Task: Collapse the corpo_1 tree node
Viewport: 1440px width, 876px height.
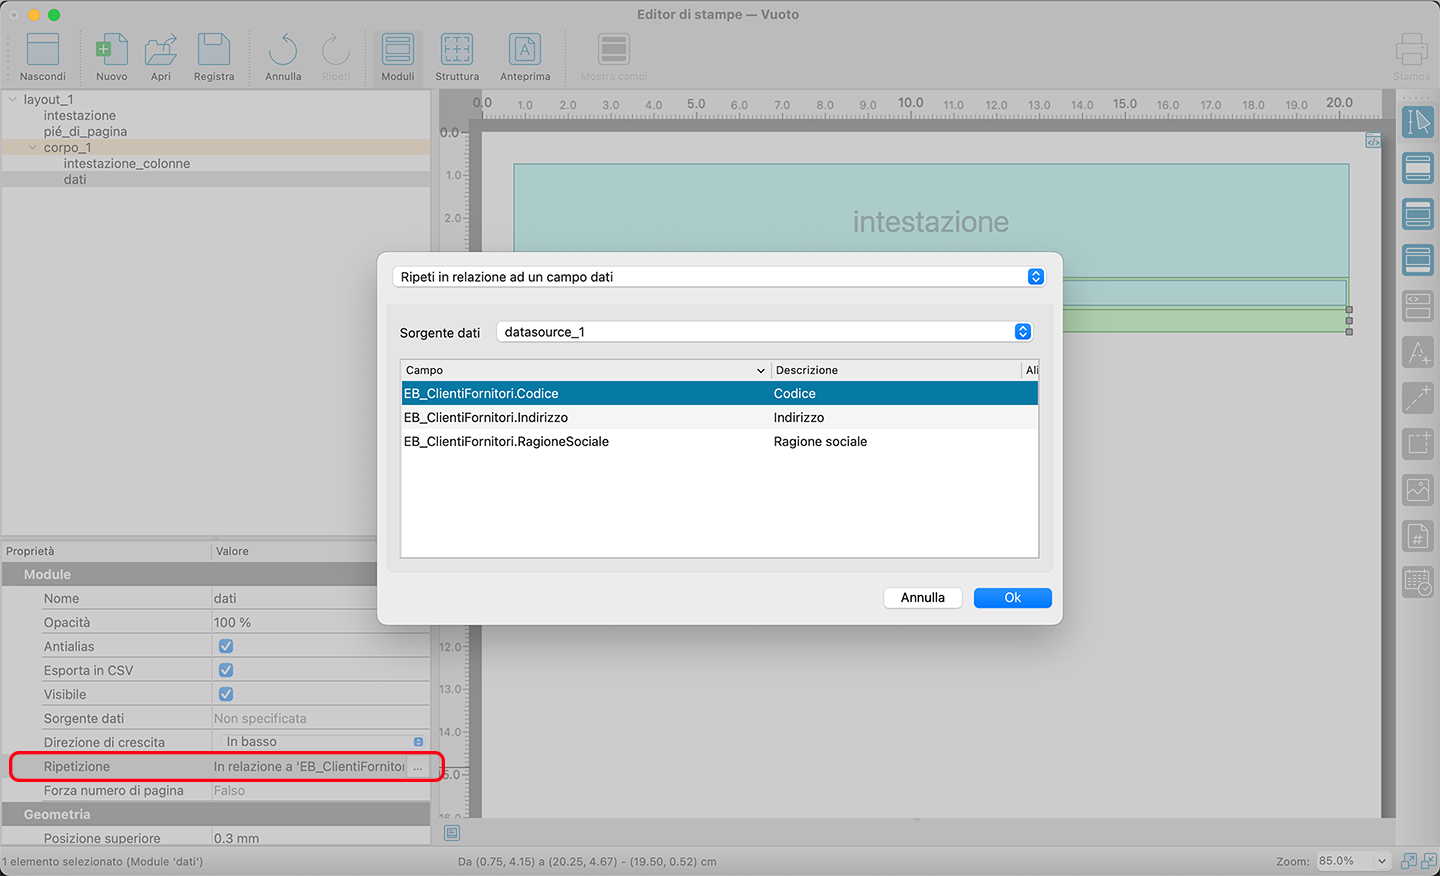Action: click(33, 147)
